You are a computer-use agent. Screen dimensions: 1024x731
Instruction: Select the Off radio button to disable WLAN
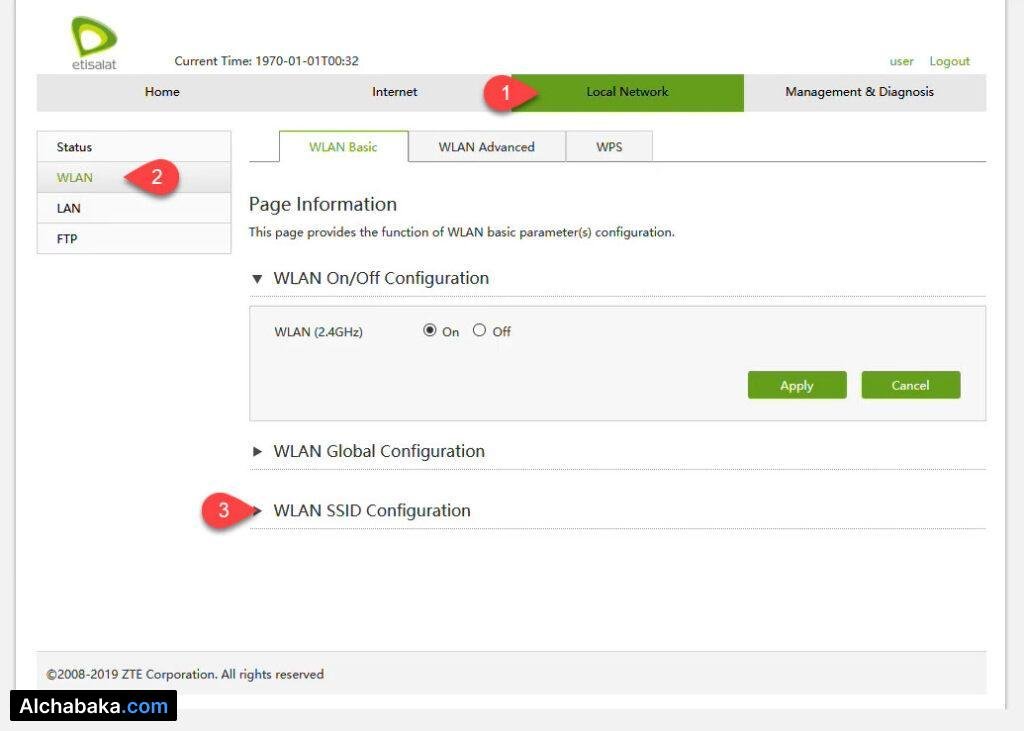pos(479,331)
